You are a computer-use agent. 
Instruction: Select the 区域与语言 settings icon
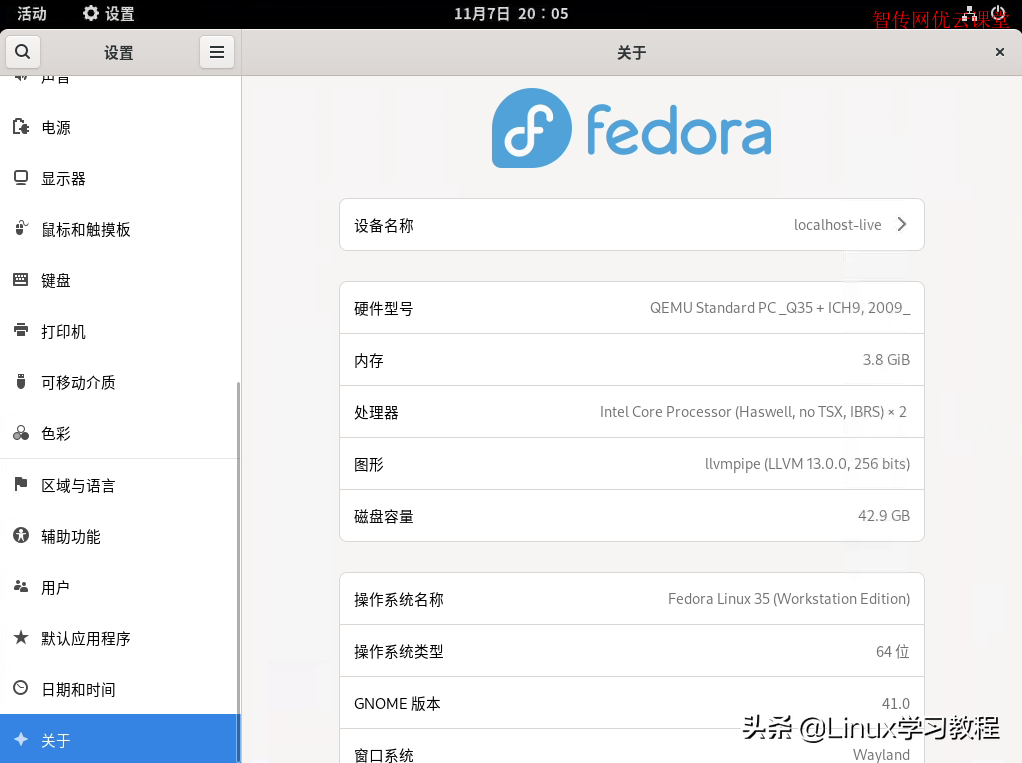[20, 485]
